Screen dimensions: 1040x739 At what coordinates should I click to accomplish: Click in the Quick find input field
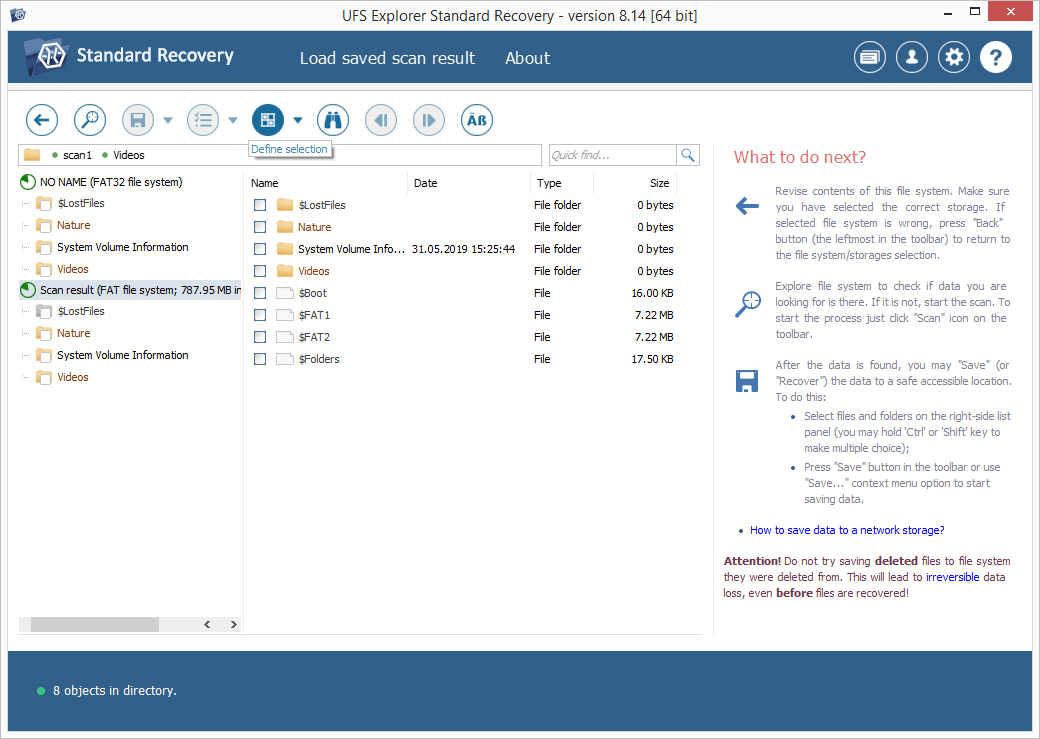click(x=613, y=155)
